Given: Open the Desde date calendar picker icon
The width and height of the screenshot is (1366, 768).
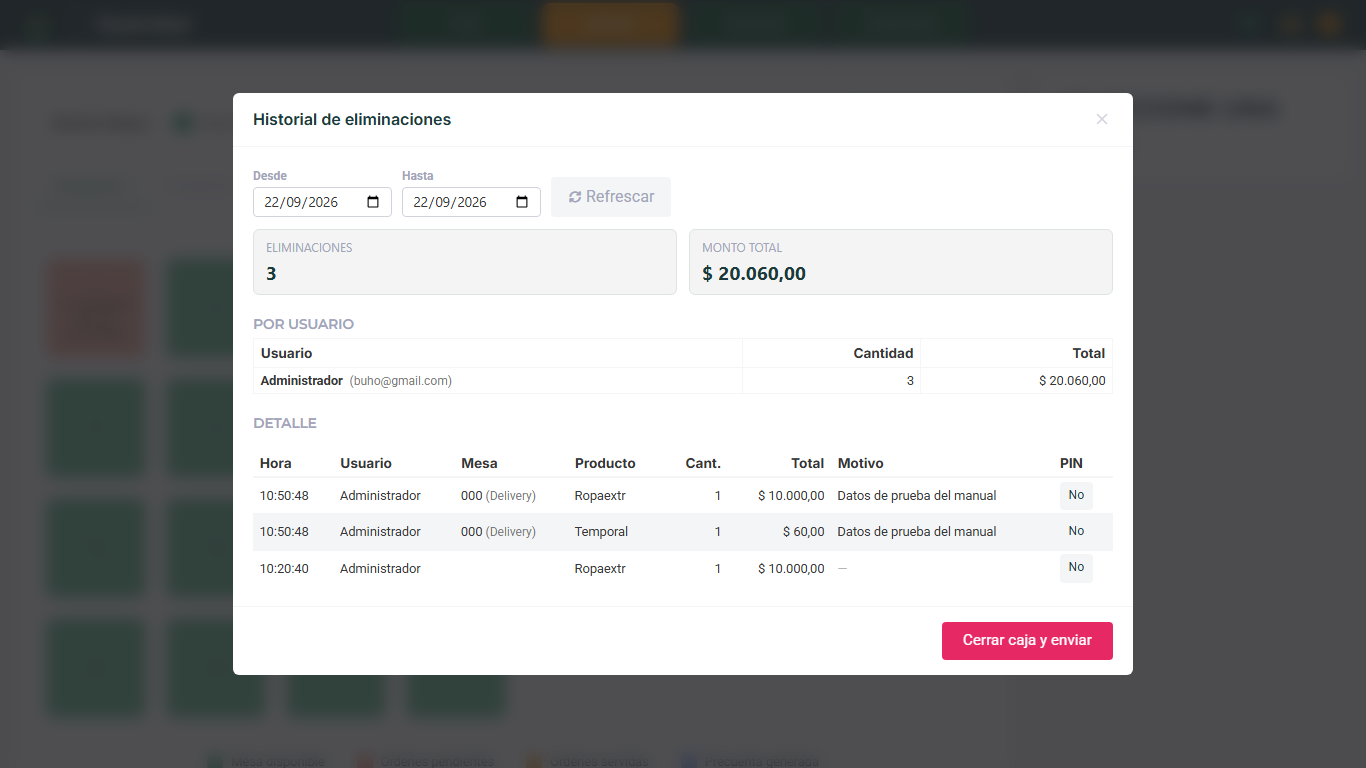Looking at the screenshot, I should (373, 202).
